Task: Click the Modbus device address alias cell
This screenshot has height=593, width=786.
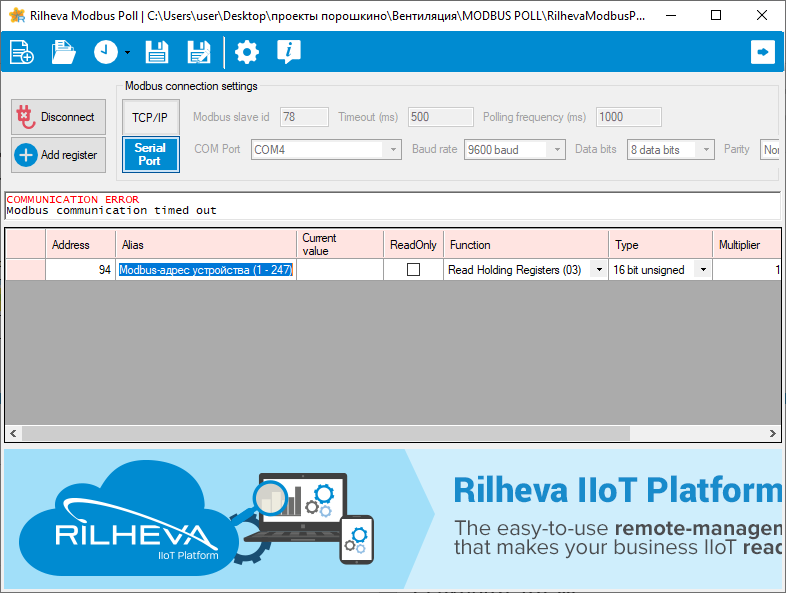Action: coord(205,270)
